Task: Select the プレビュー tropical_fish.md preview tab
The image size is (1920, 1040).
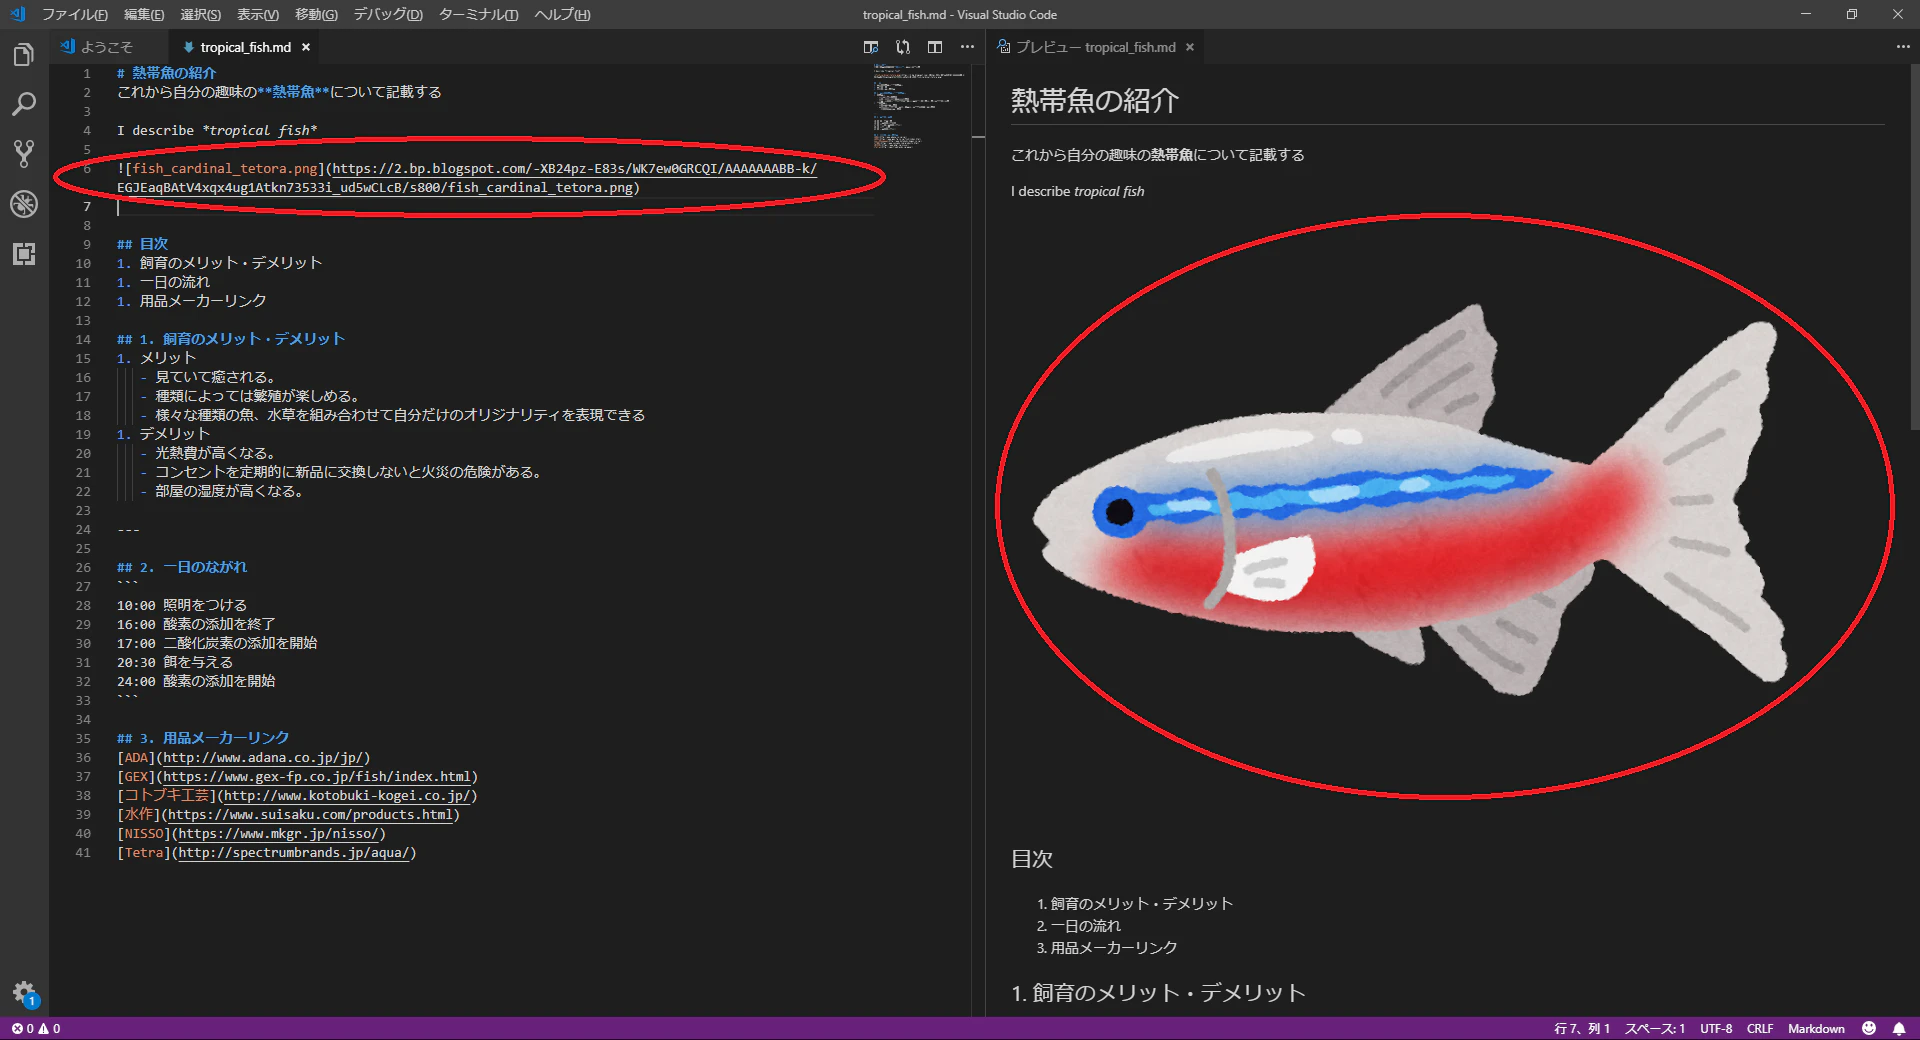Action: (1096, 47)
